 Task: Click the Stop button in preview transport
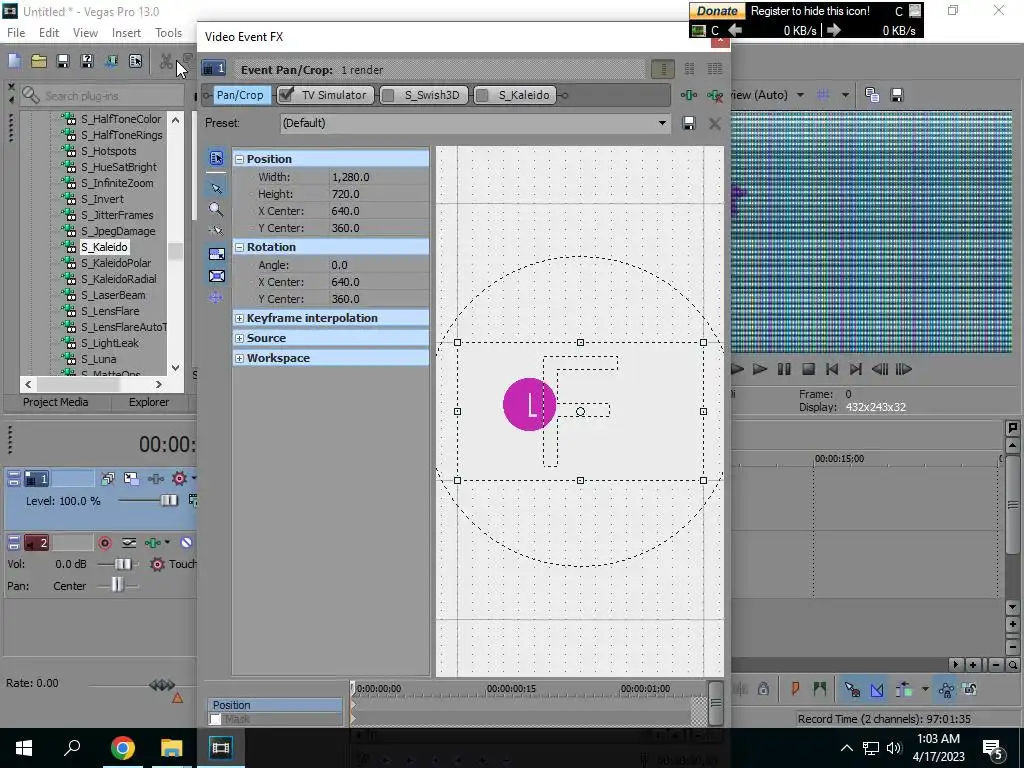pos(808,370)
